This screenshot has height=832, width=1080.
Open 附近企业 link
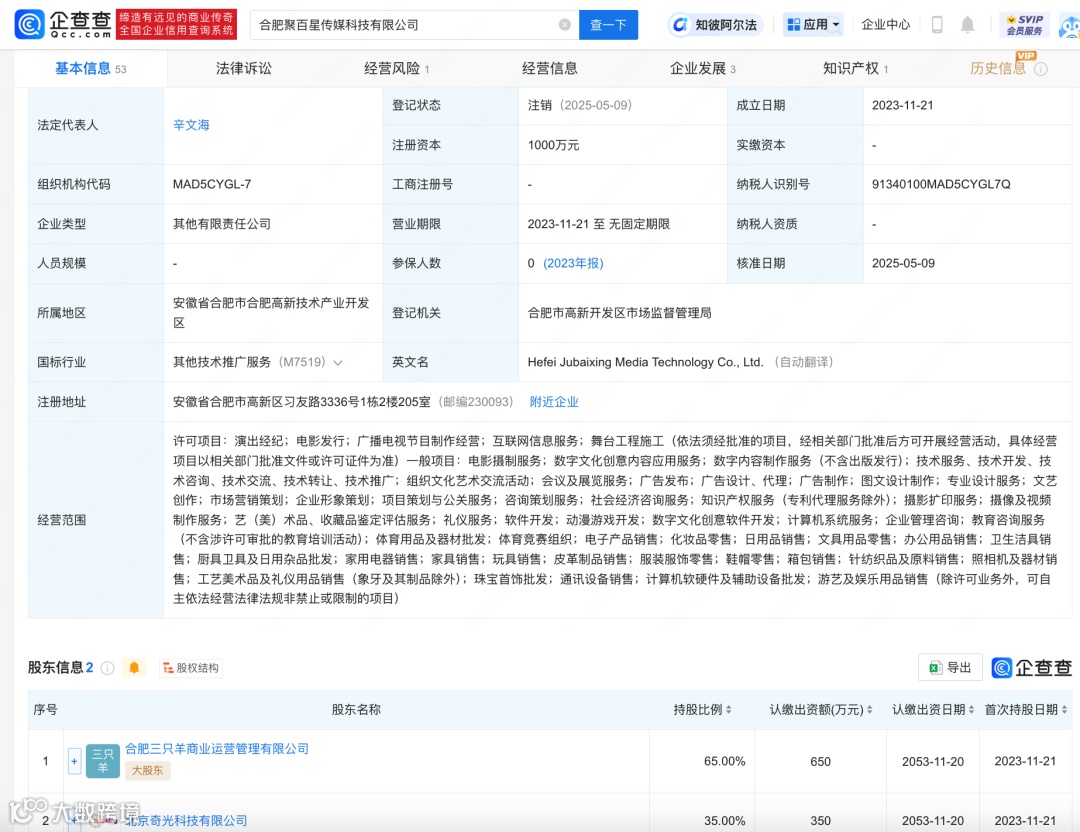pos(554,402)
